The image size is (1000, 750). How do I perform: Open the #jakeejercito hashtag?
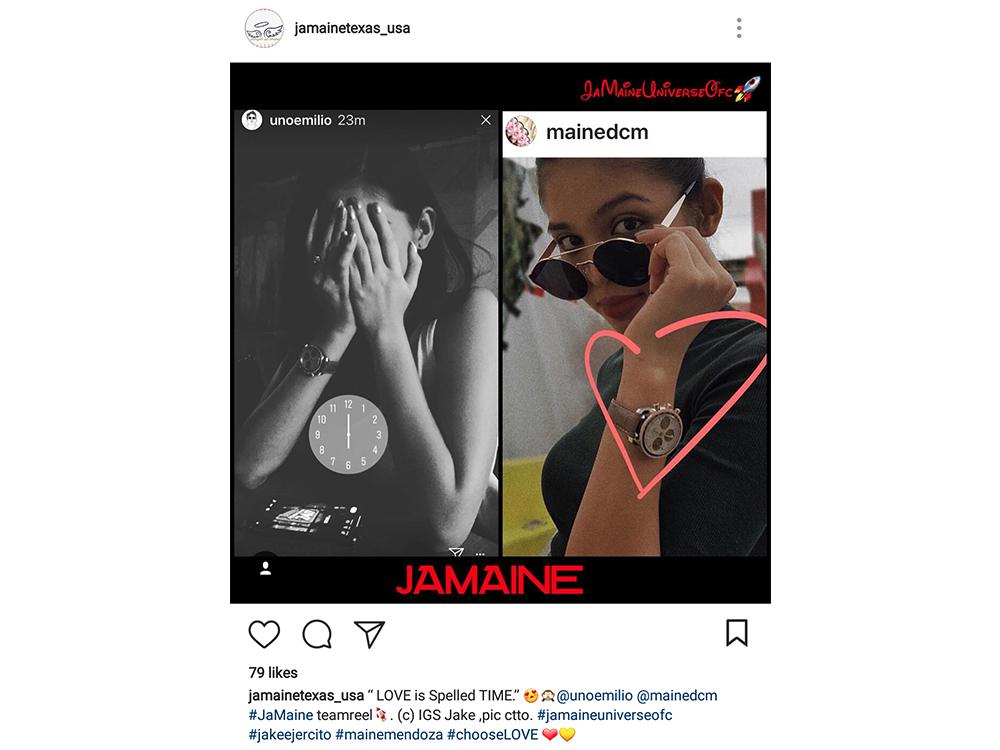coord(290,734)
